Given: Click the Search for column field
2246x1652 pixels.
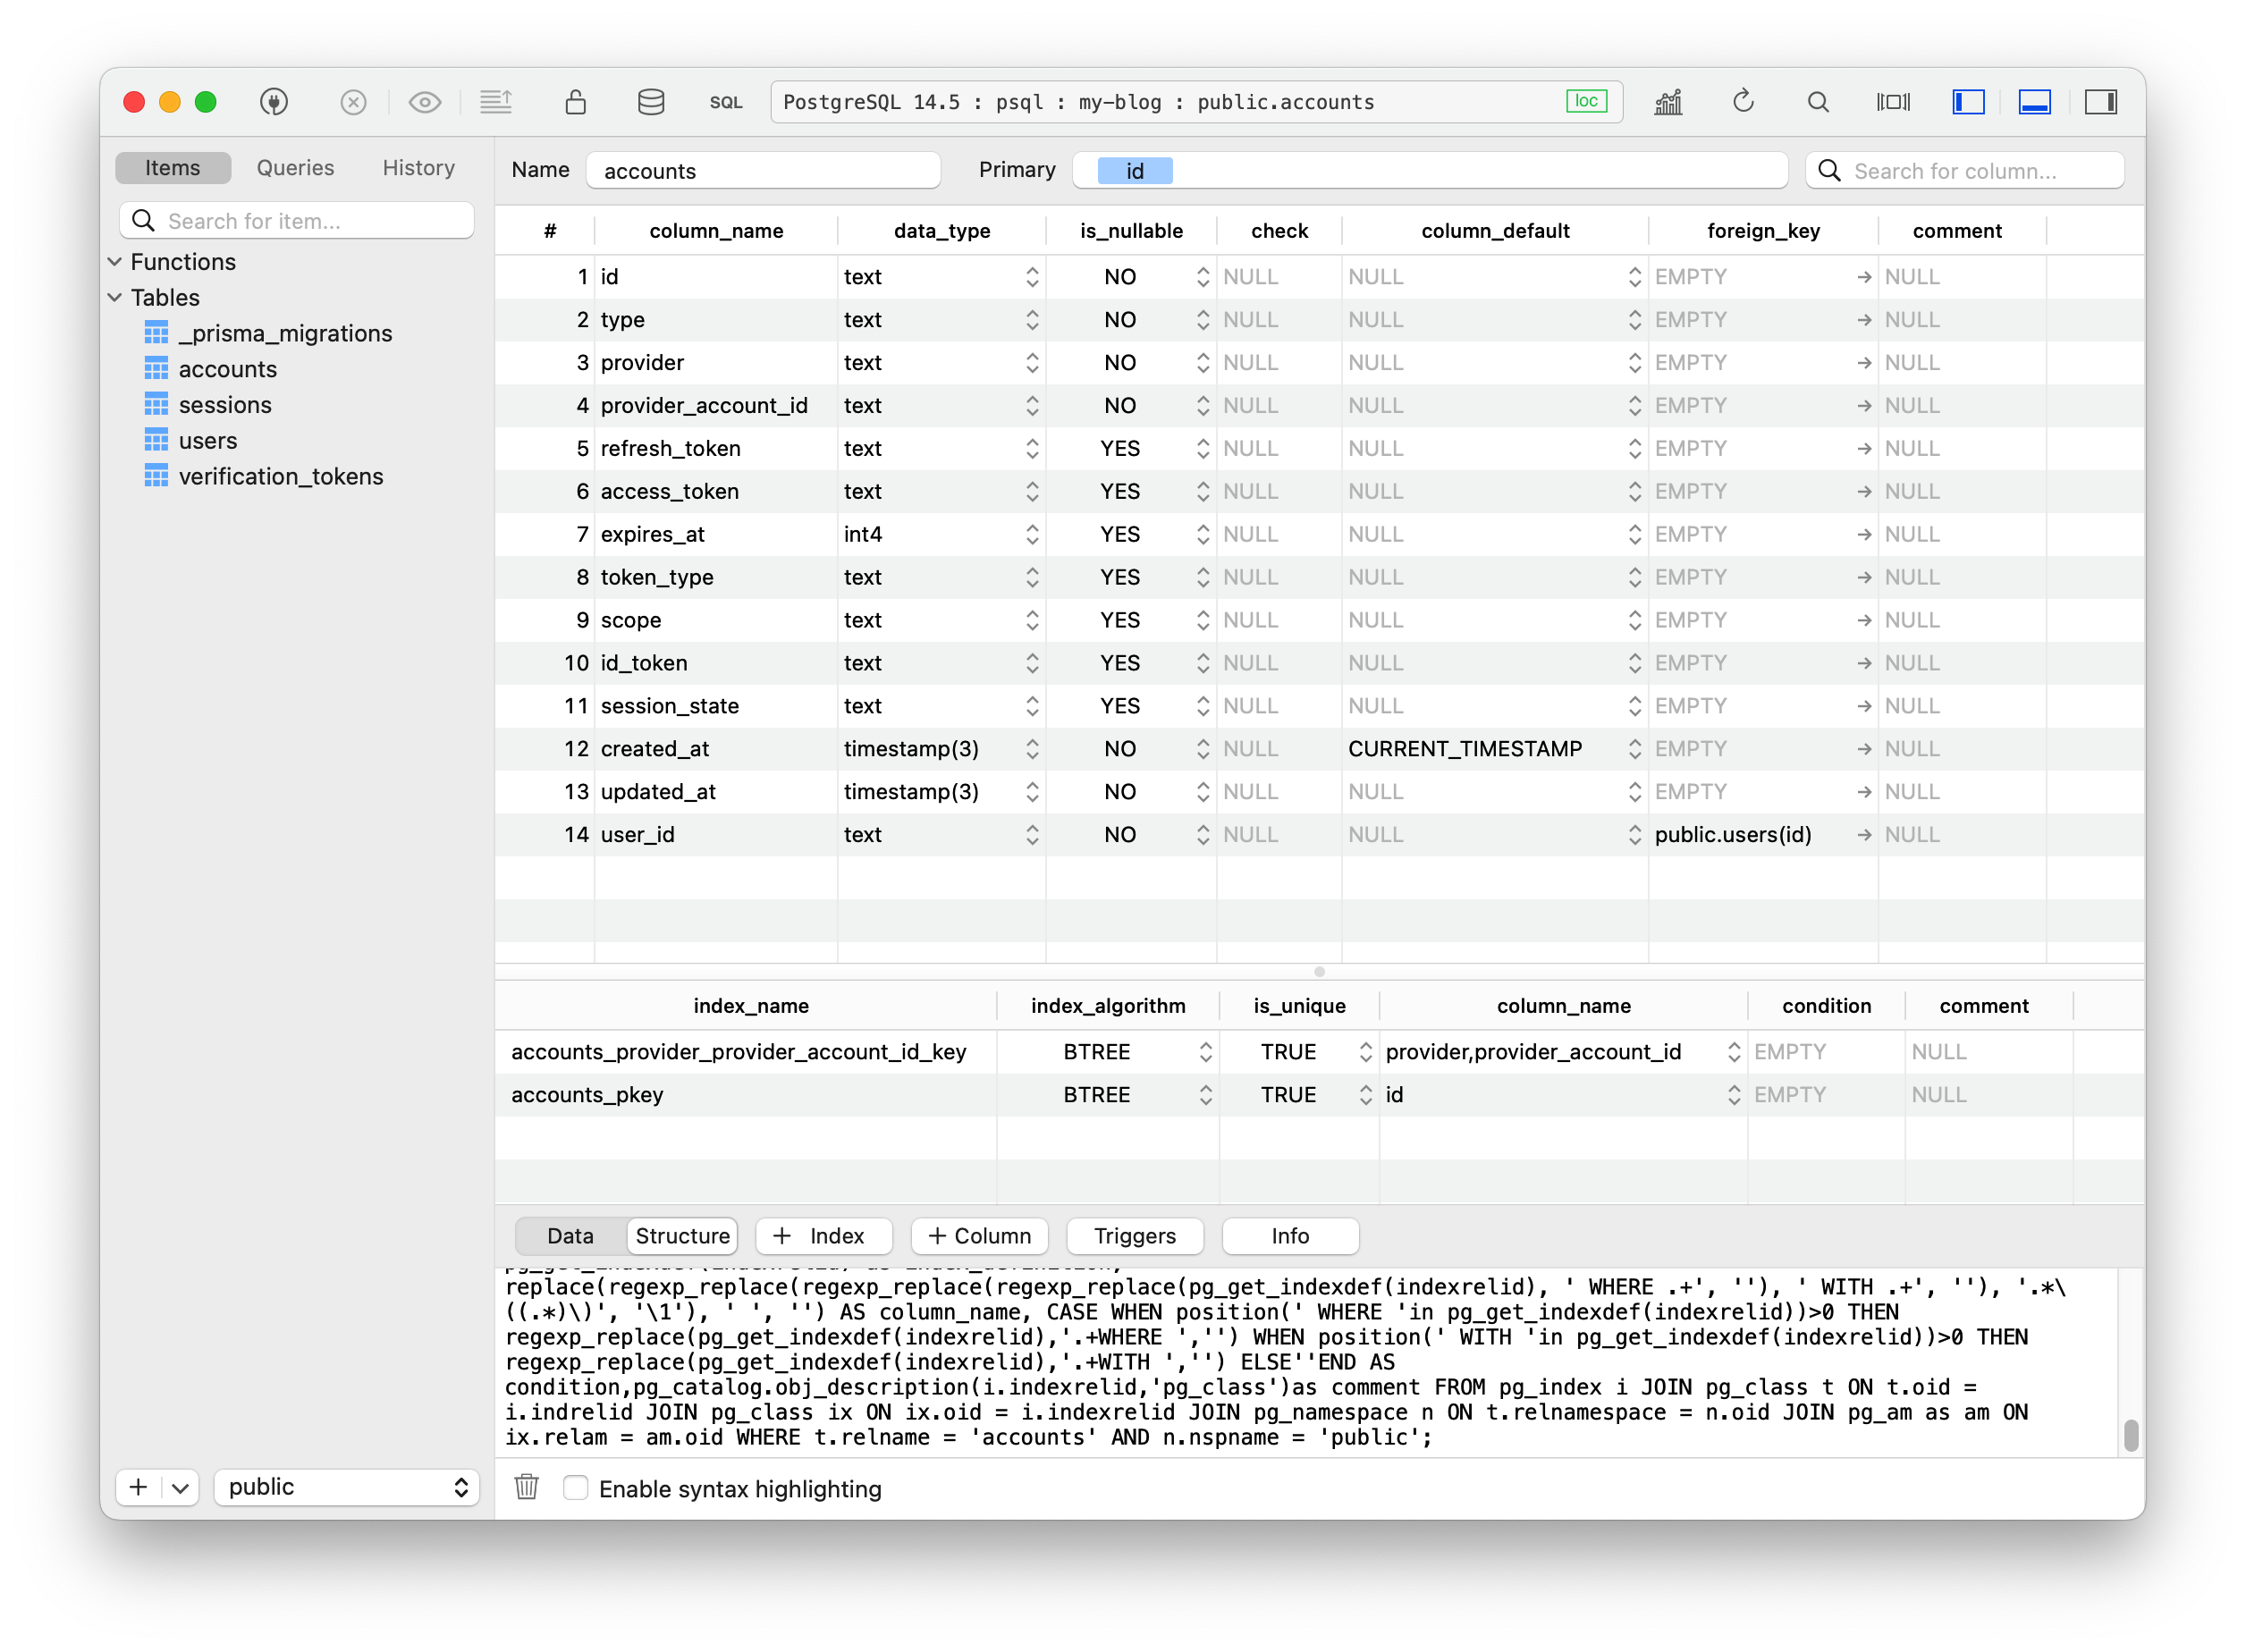Looking at the screenshot, I should point(1964,171).
